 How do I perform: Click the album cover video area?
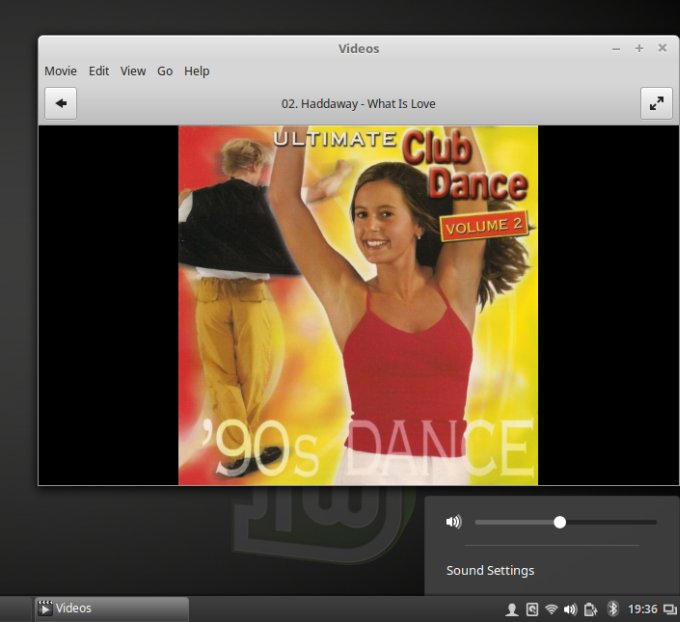point(358,305)
